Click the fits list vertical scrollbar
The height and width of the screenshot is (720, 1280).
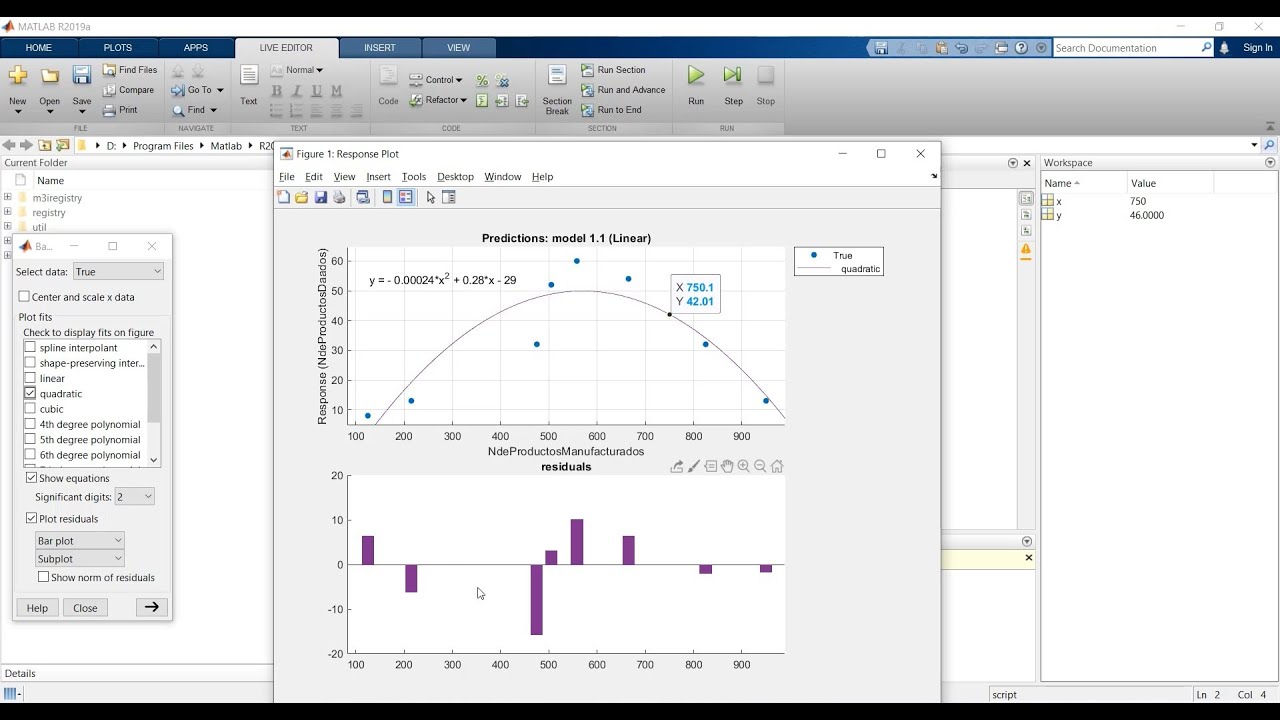(154, 403)
